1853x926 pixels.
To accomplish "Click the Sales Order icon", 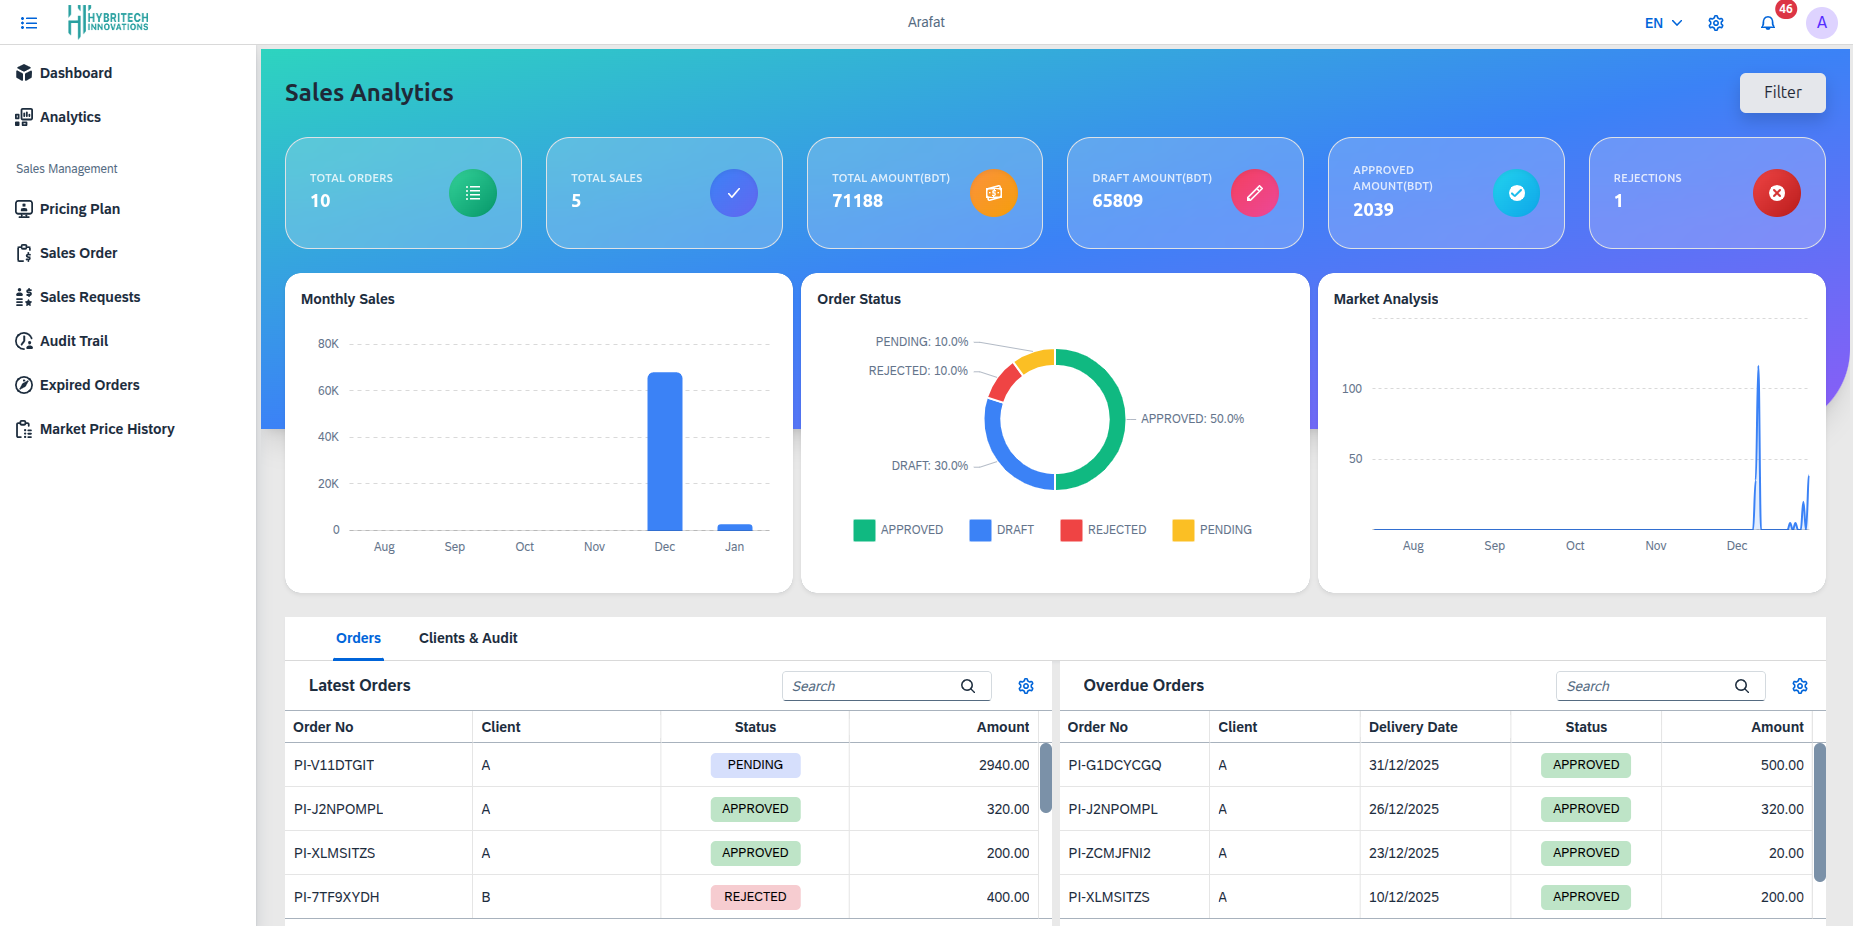I will click(x=23, y=252).
